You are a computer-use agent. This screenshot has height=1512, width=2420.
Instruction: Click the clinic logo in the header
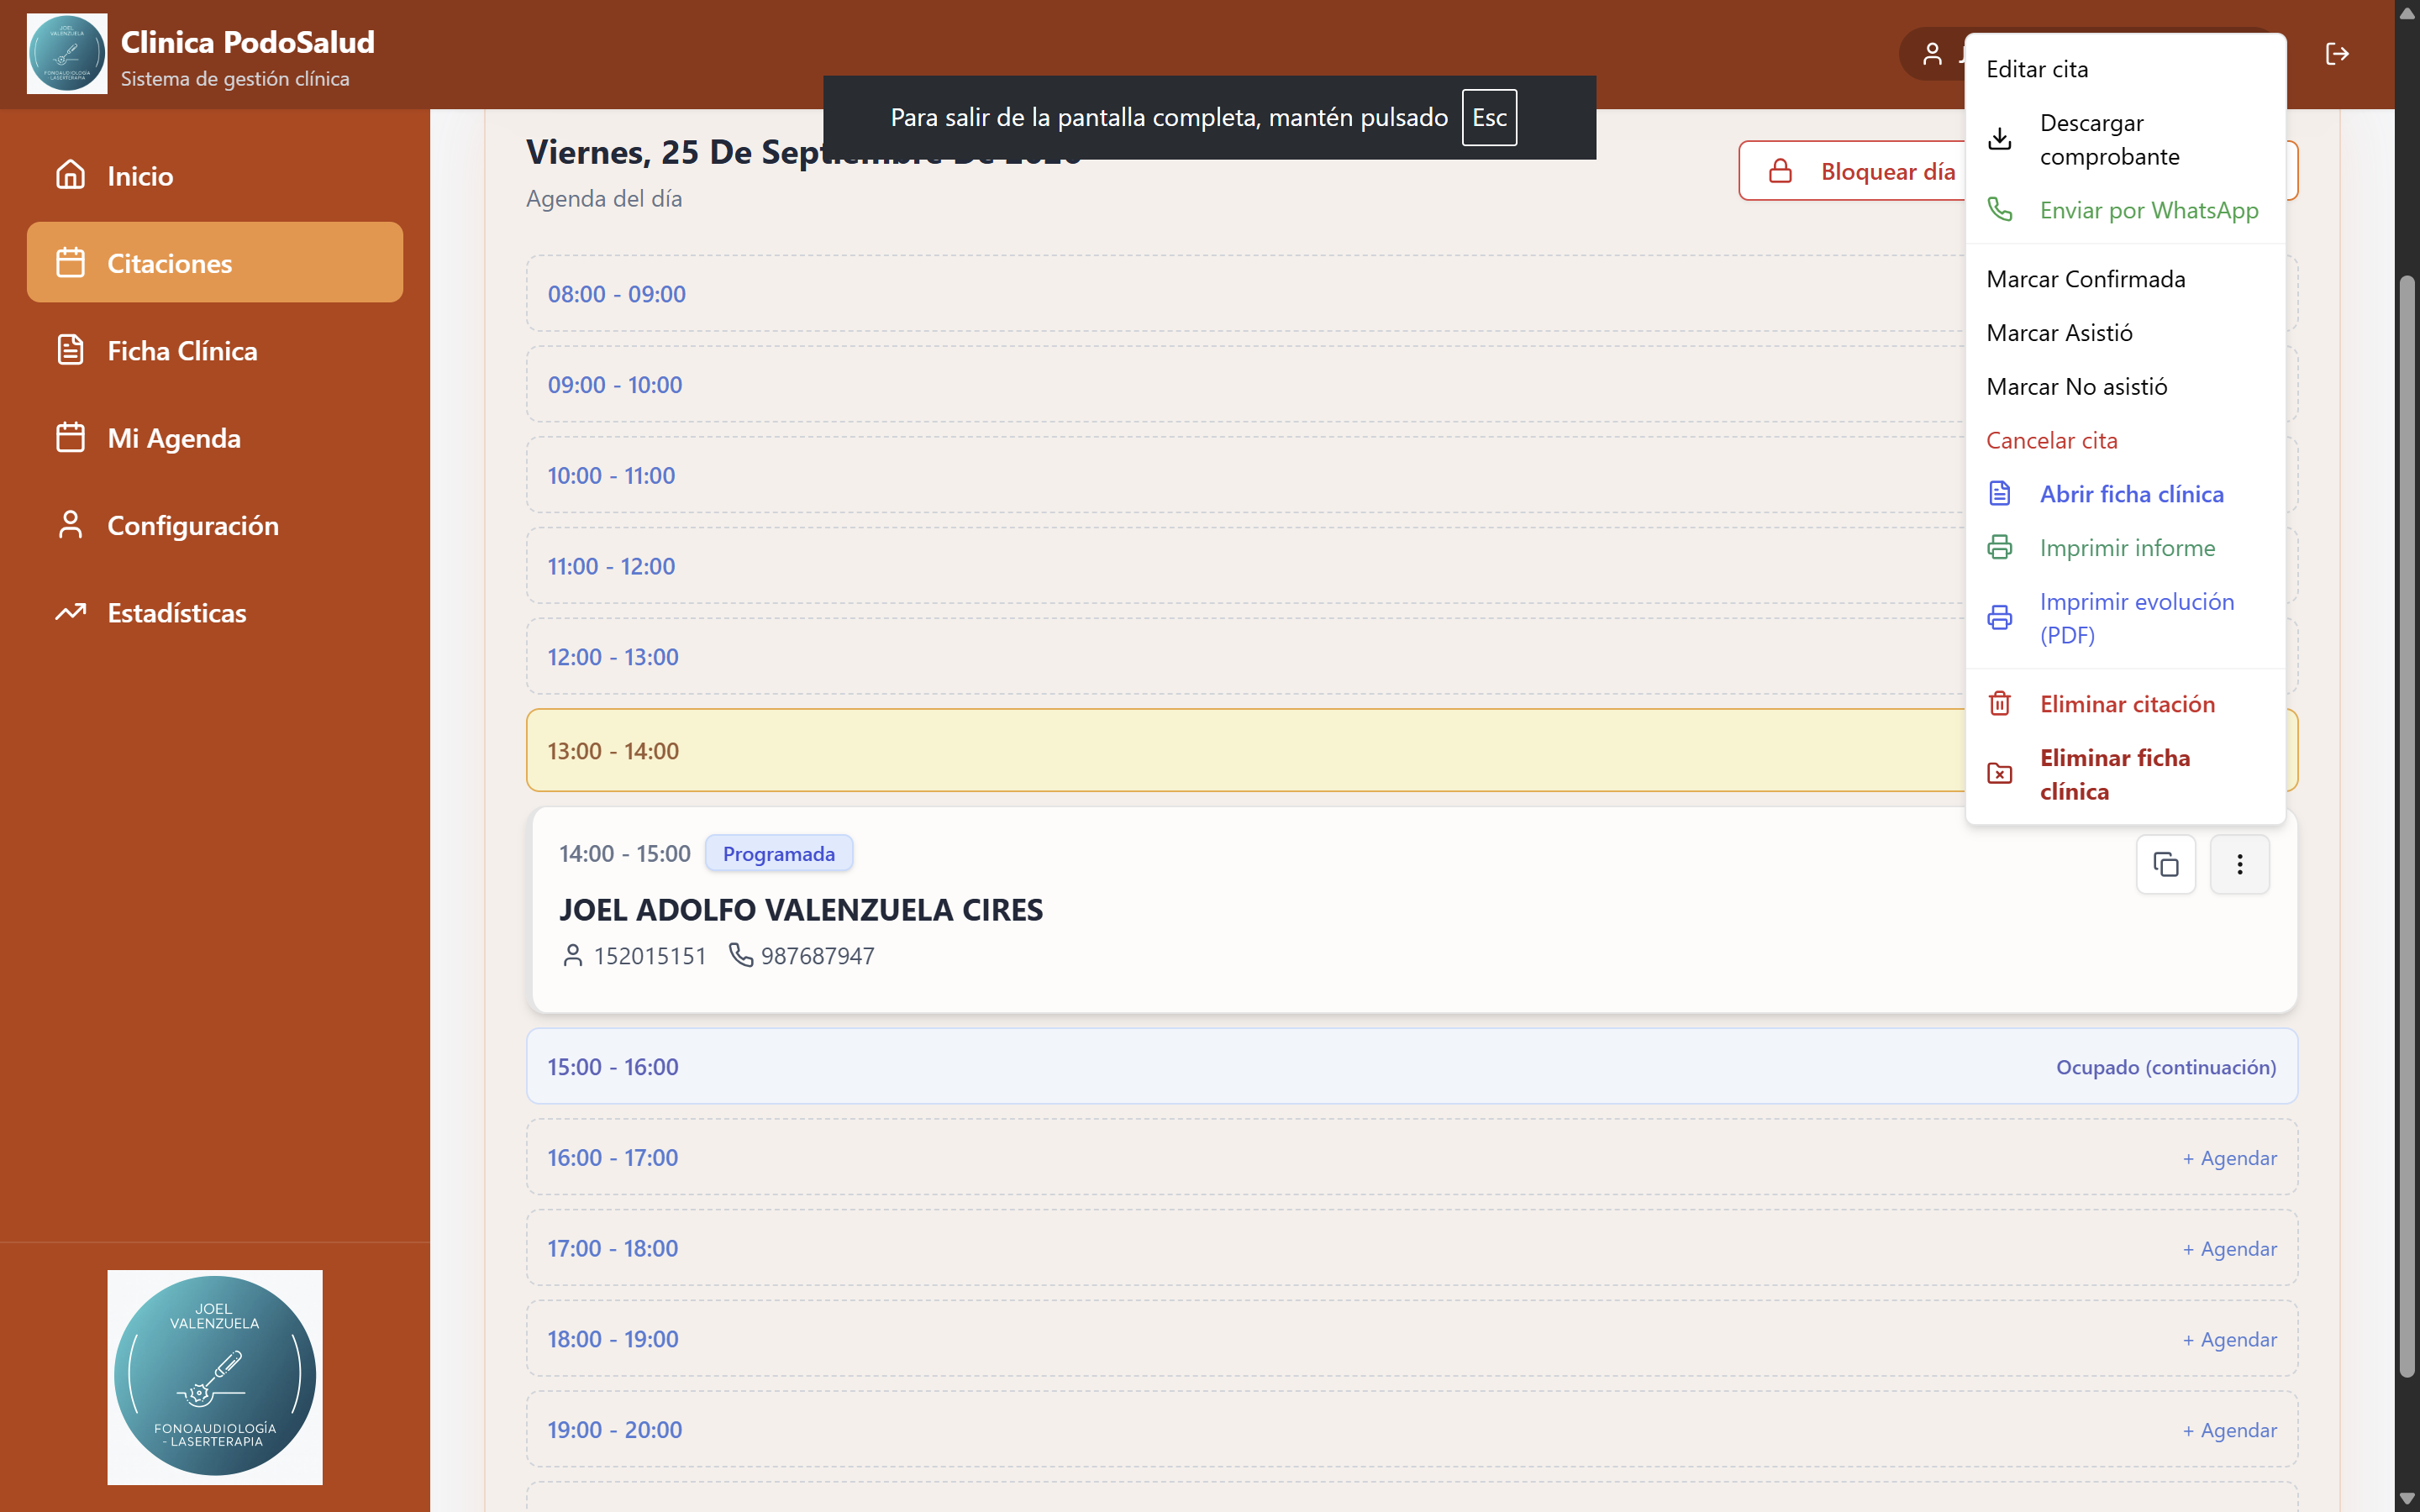click(67, 54)
